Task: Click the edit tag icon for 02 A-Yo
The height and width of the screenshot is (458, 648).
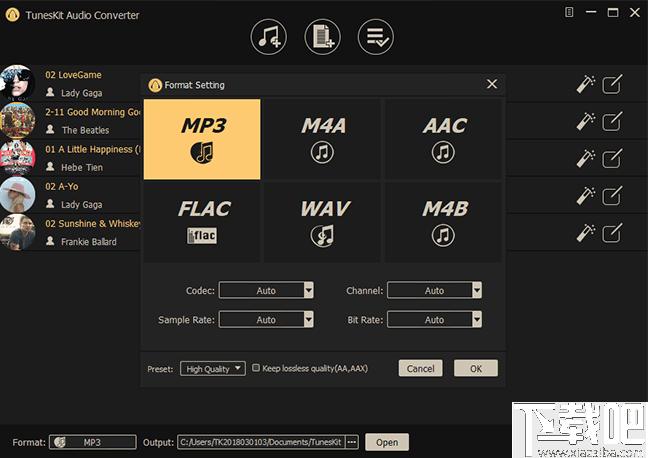Action: 612,196
